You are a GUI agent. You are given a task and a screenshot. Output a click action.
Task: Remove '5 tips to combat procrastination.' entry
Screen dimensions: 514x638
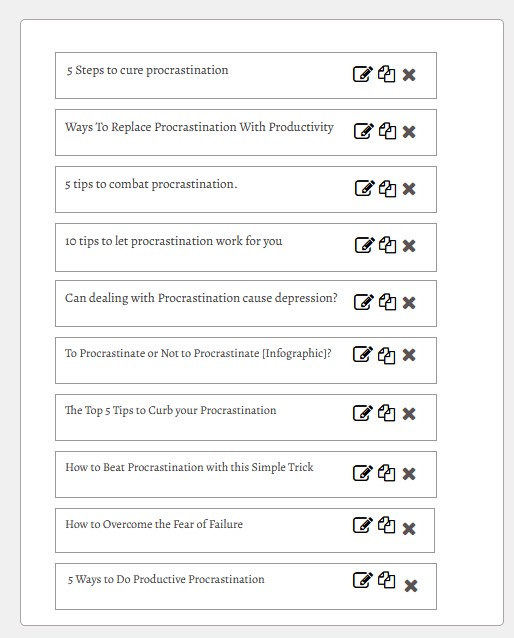coord(409,189)
